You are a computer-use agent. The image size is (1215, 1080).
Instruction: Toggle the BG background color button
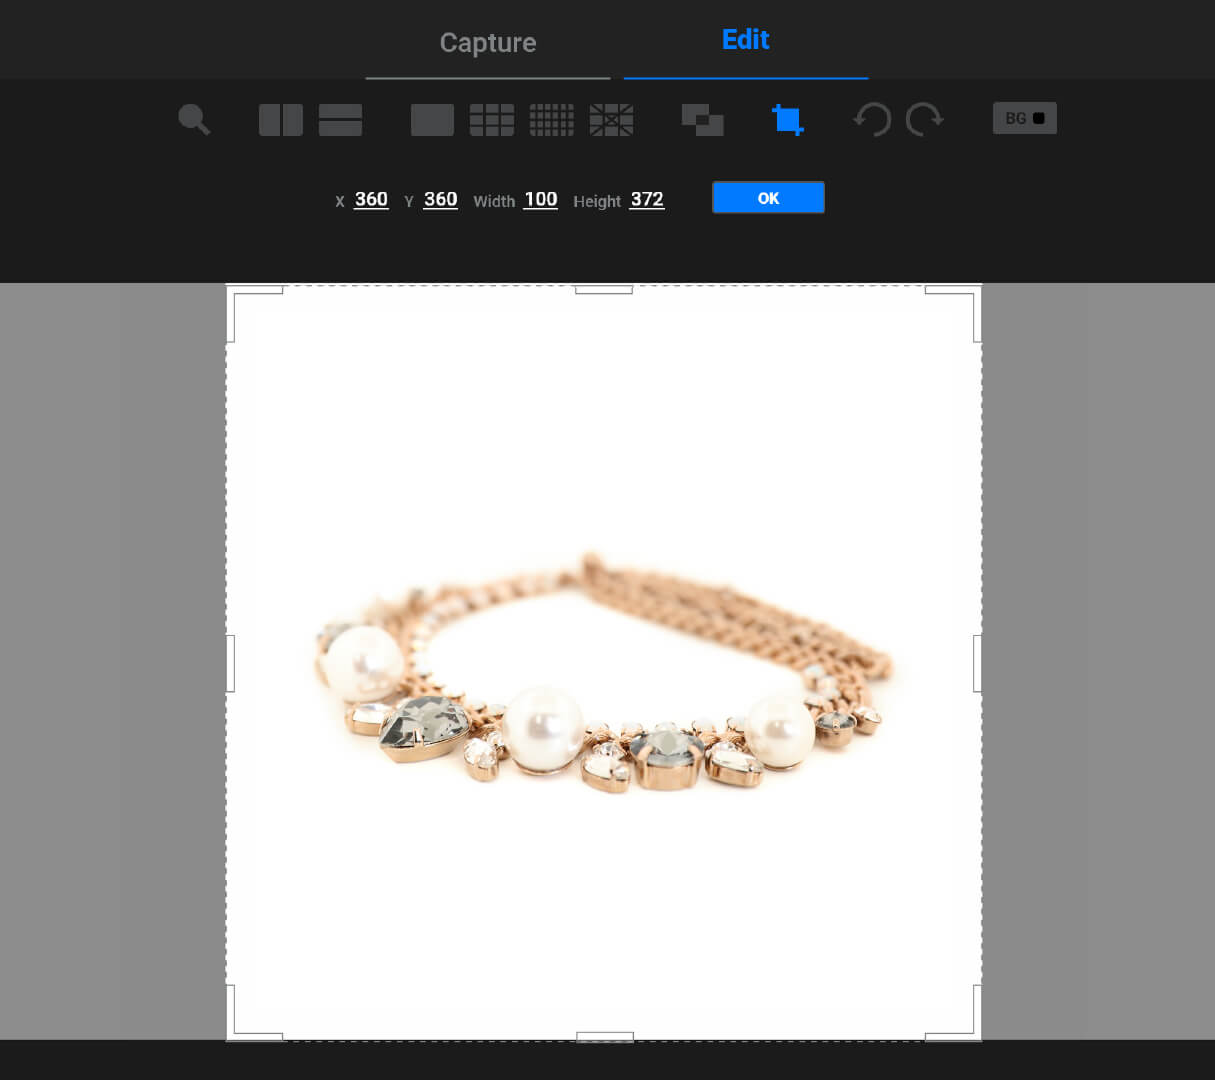1025,118
